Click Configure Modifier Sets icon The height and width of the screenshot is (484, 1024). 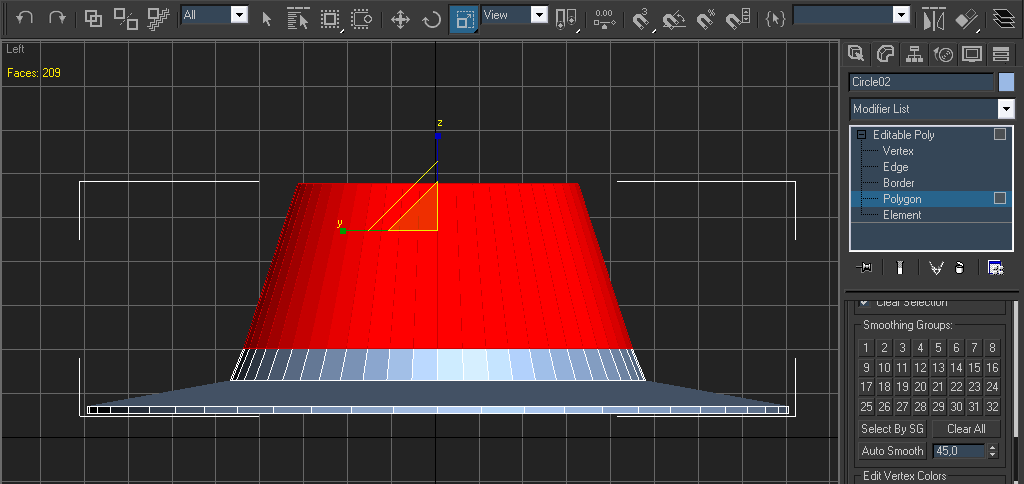click(x=995, y=267)
